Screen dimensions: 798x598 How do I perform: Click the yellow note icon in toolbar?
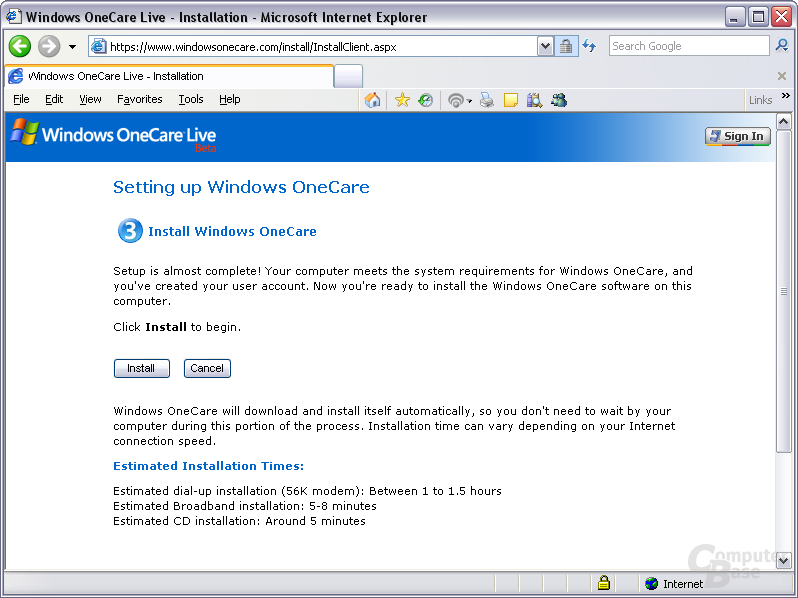pyautogui.click(x=510, y=100)
